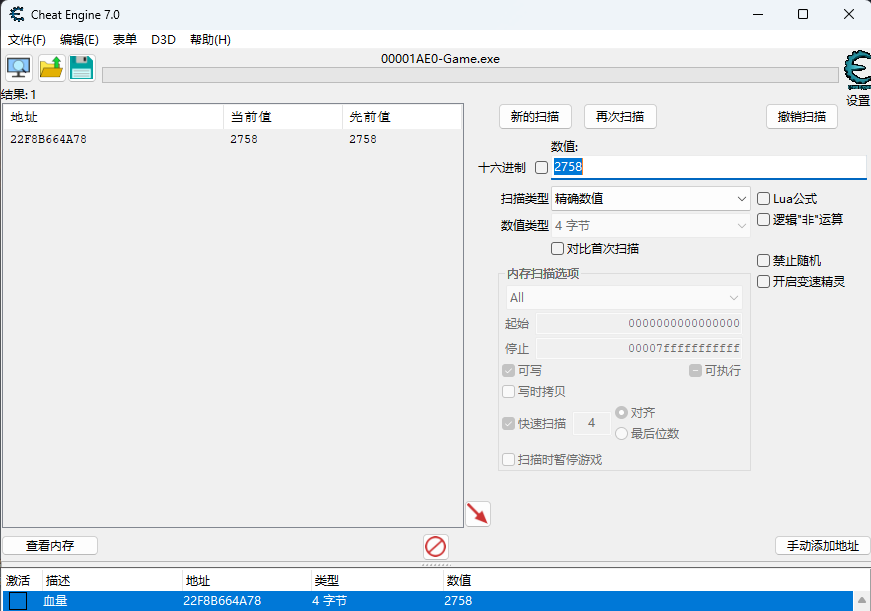This screenshot has height=611, width=871.
Task: Toggle the 可写 checkbox
Action: coord(508,370)
